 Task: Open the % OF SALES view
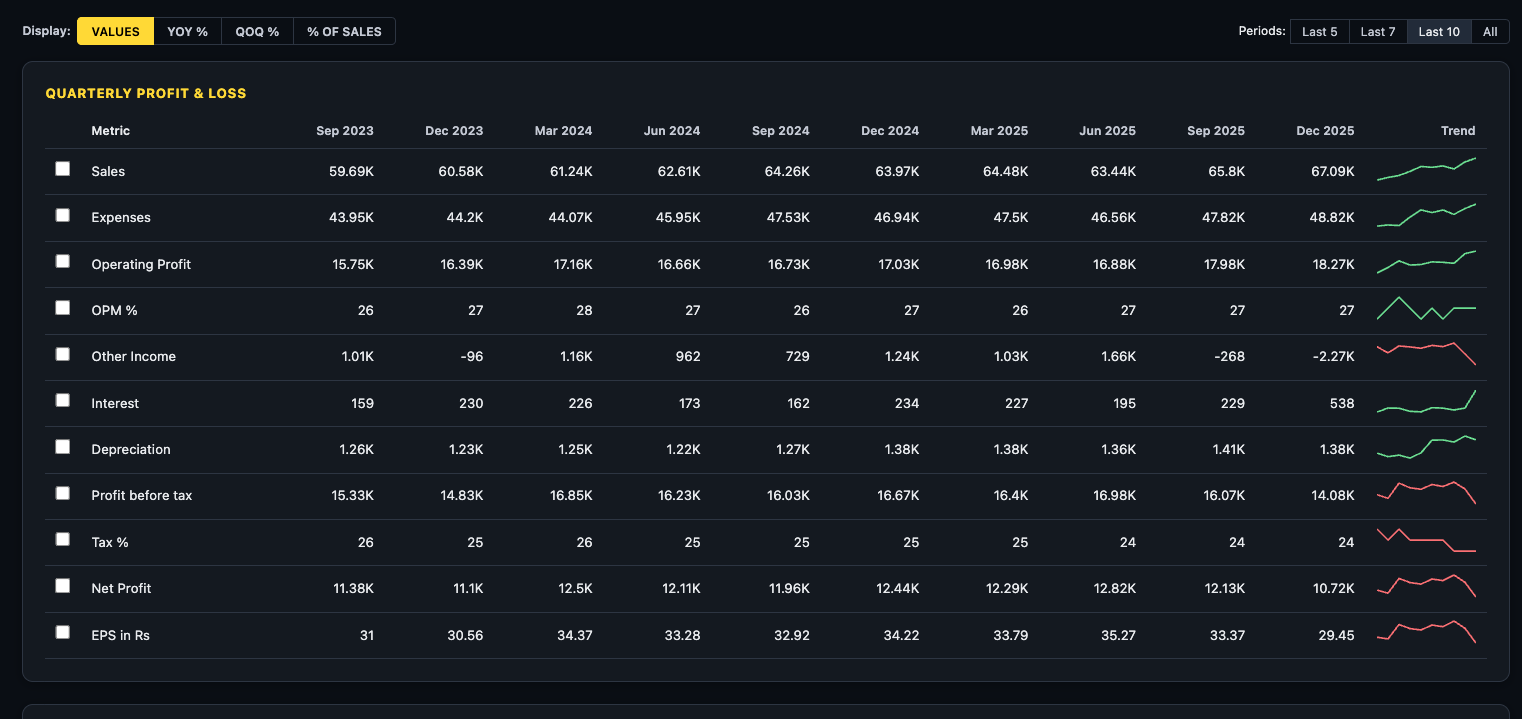[x=344, y=31]
